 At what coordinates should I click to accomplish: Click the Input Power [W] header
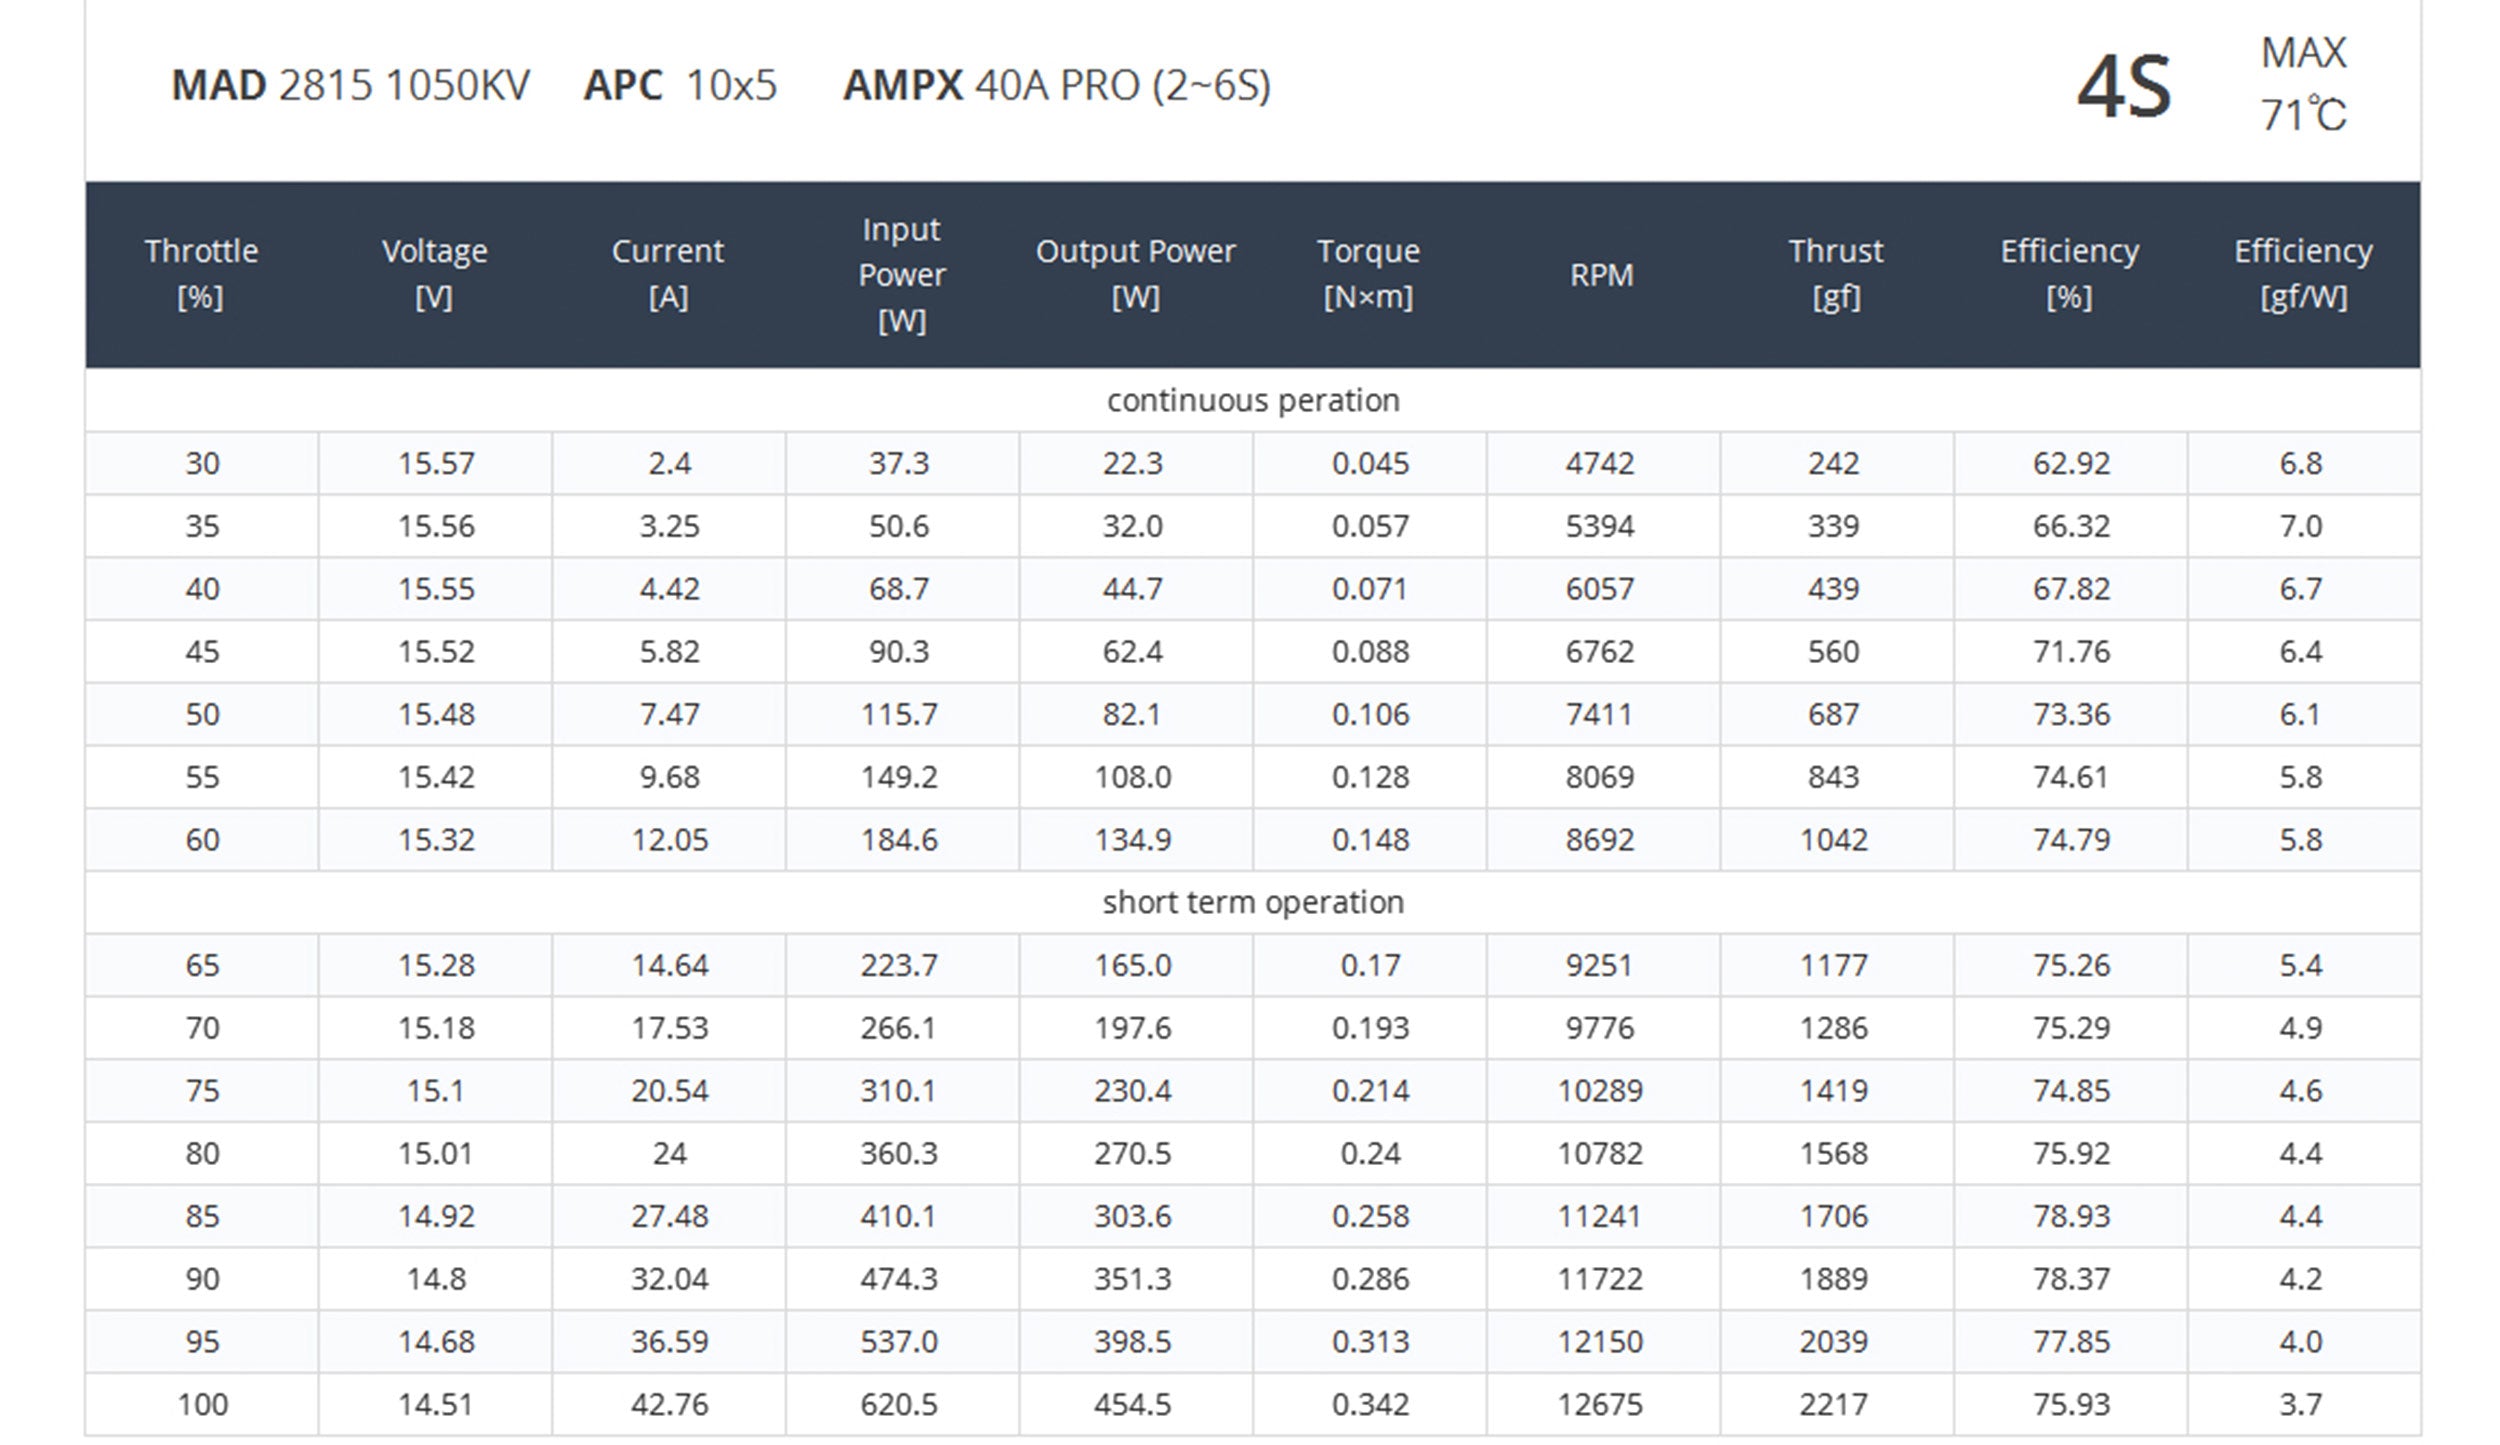coord(901,274)
